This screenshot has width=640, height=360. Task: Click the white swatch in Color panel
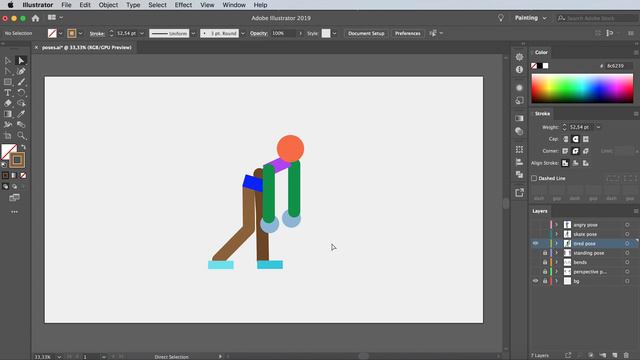(x=546, y=66)
